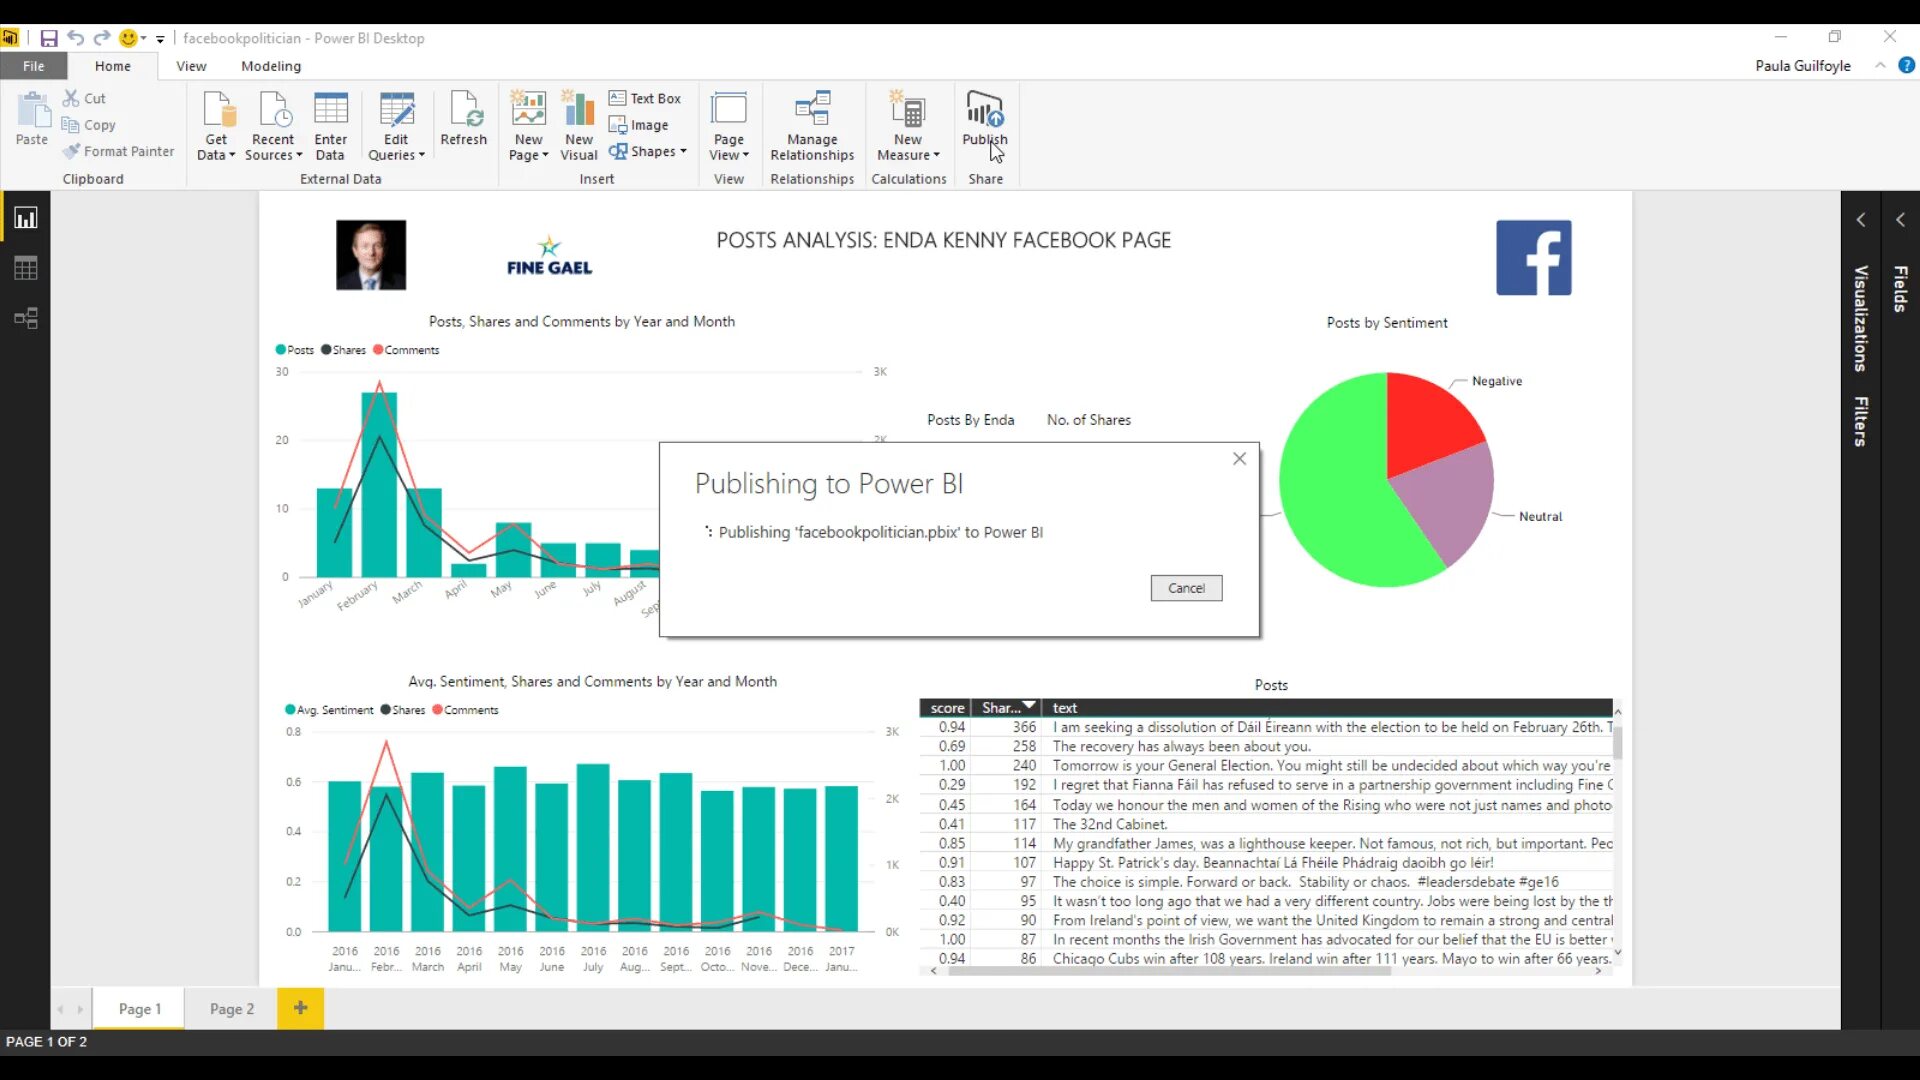Sort the table by score column header
This screenshot has width=1920, height=1080.
coord(946,708)
